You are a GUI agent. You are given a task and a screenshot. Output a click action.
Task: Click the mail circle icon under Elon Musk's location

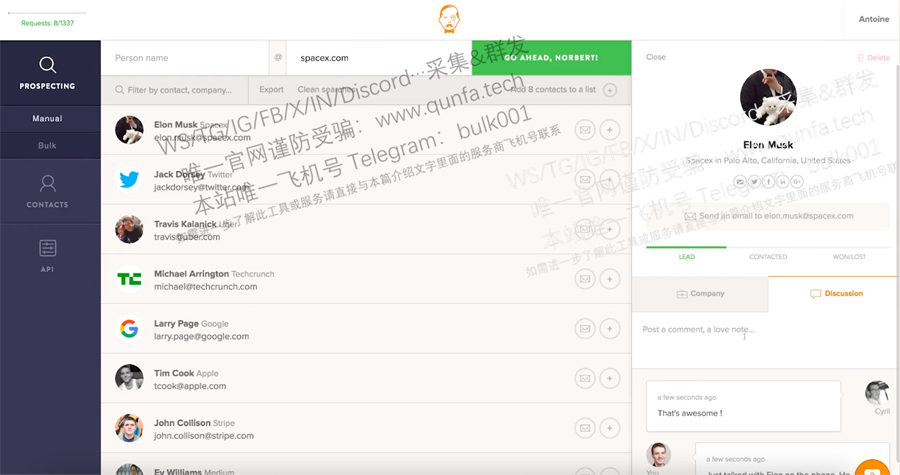point(740,182)
